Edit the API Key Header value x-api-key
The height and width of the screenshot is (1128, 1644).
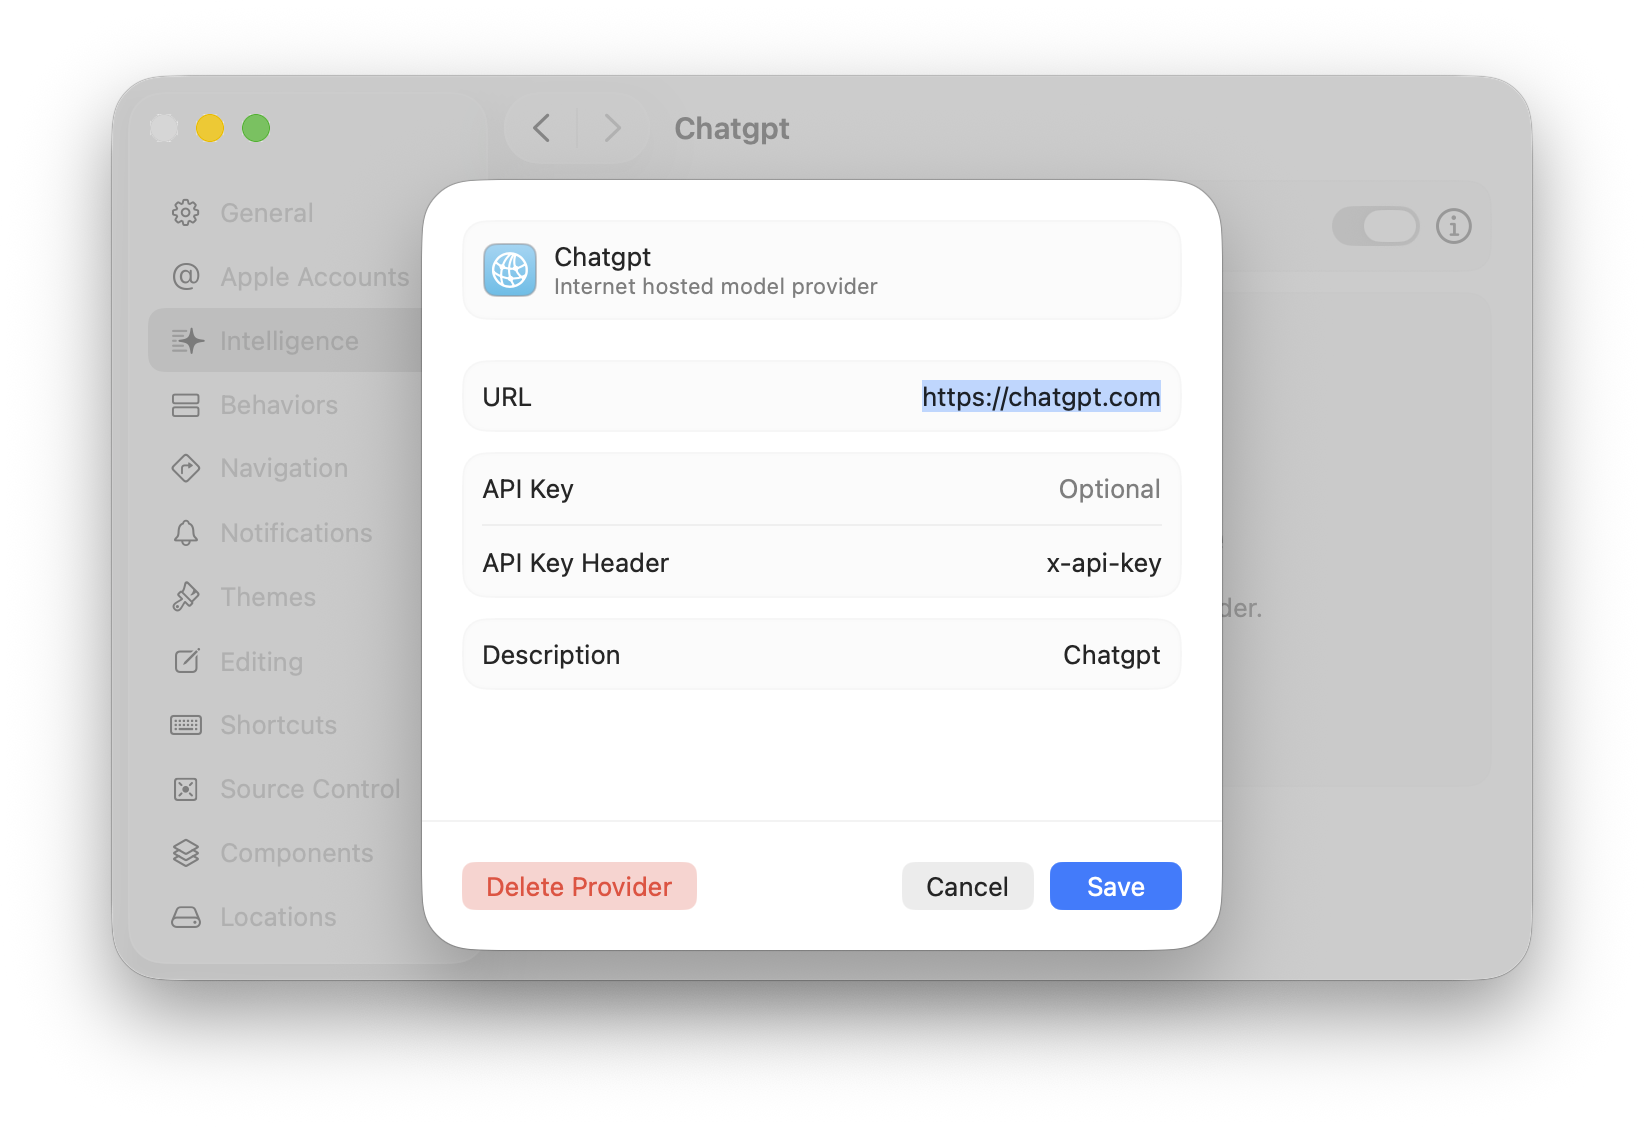(x=1104, y=563)
